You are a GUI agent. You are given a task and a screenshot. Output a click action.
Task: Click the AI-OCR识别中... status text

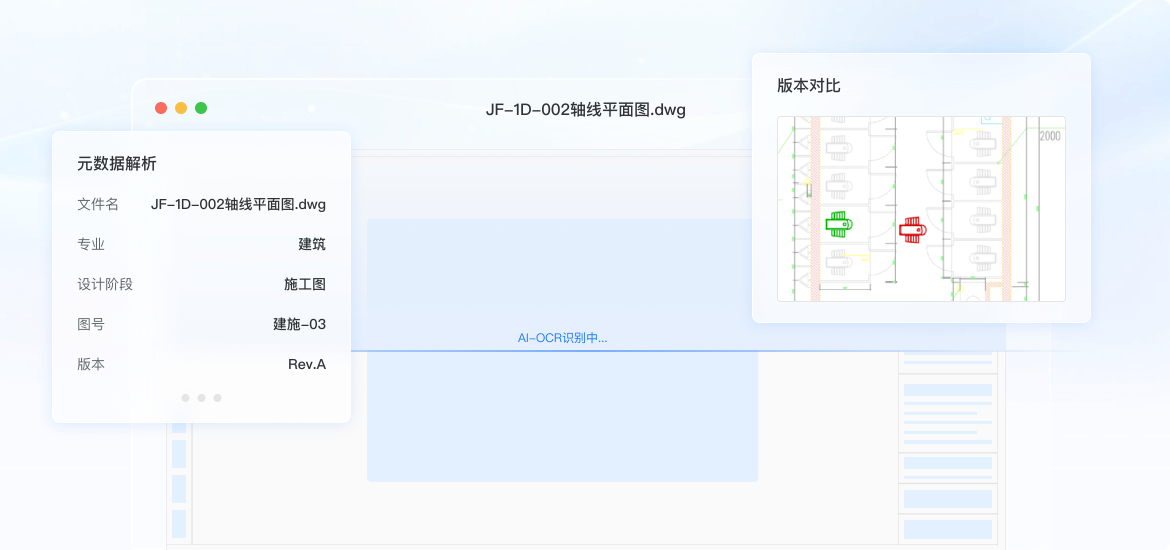563,338
